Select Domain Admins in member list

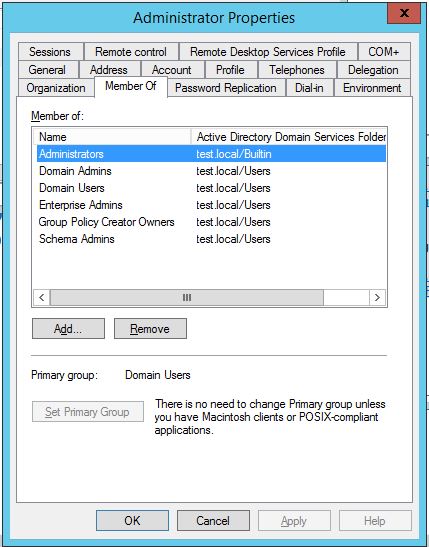pyautogui.click(x=211, y=171)
